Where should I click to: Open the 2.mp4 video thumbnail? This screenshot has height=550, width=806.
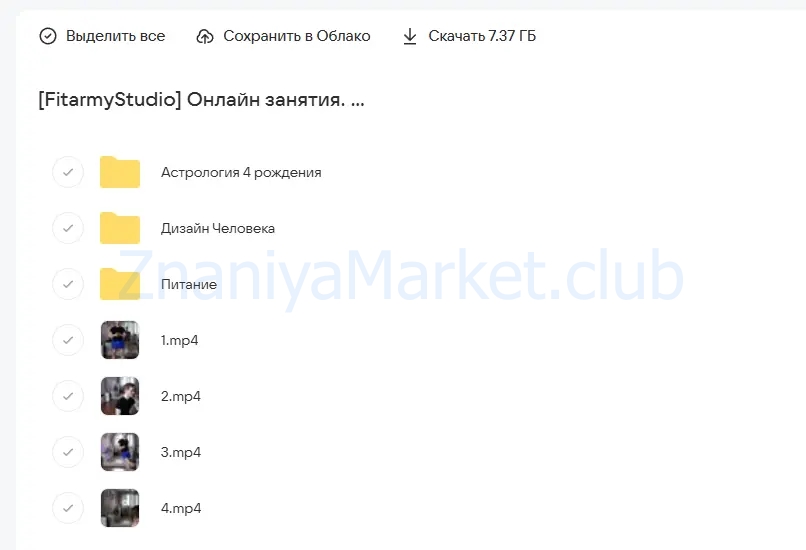click(x=120, y=396)
